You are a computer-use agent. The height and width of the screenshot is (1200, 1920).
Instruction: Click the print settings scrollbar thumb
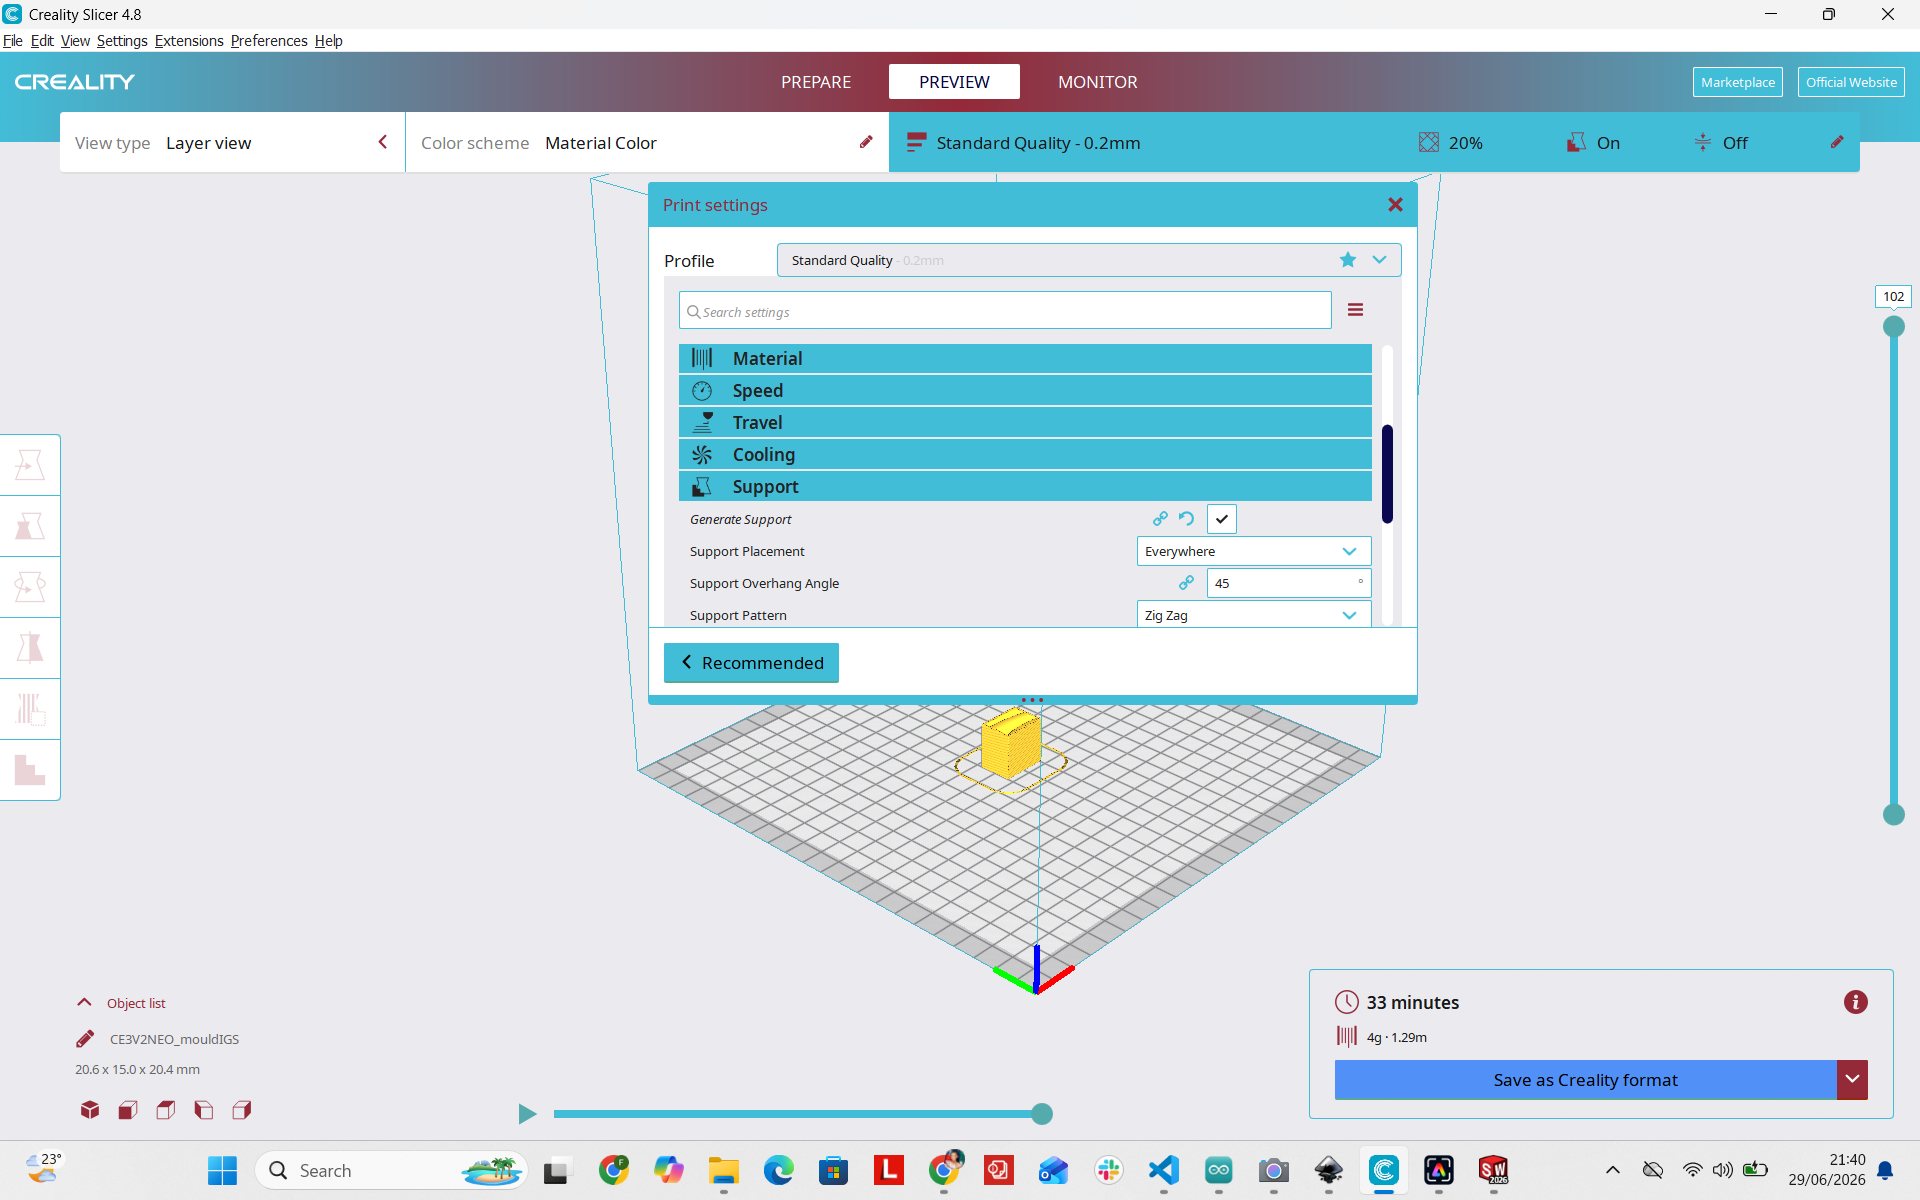tap(1387, 474)
